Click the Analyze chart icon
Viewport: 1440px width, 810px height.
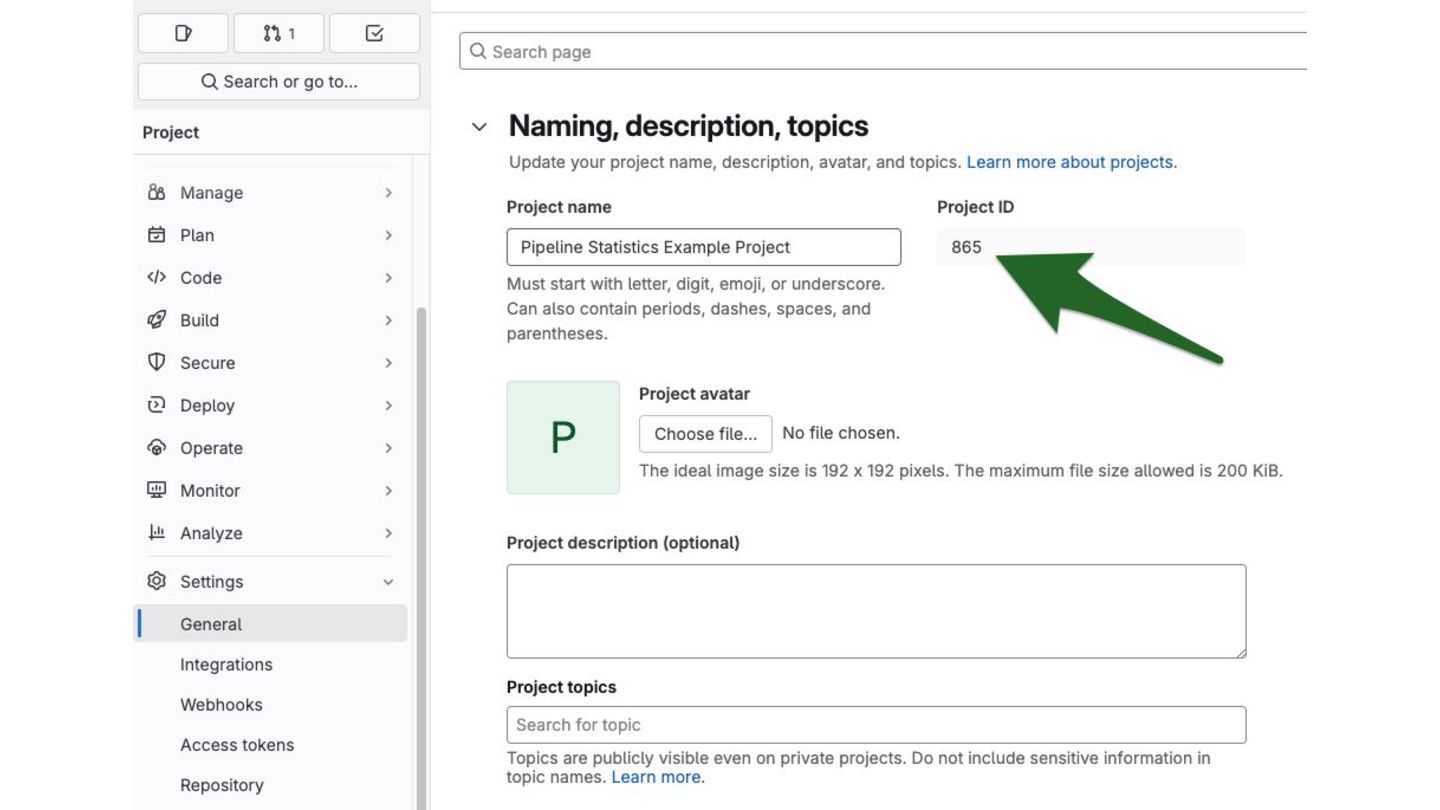tap(157, 533)
